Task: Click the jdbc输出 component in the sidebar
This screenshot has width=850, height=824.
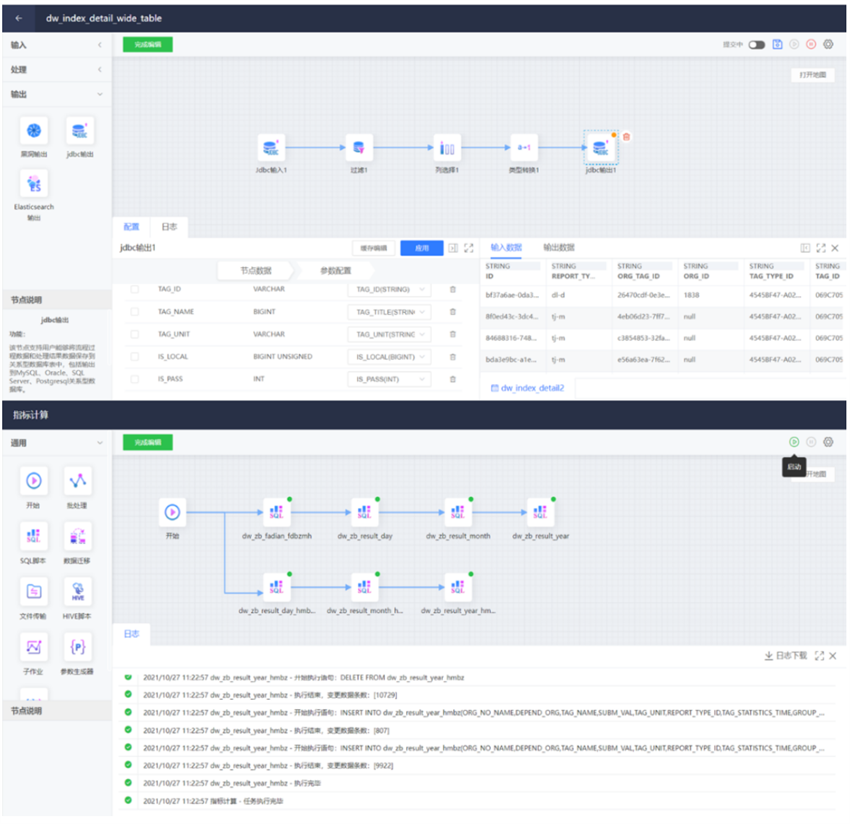Action: click(x=80, y=132)
